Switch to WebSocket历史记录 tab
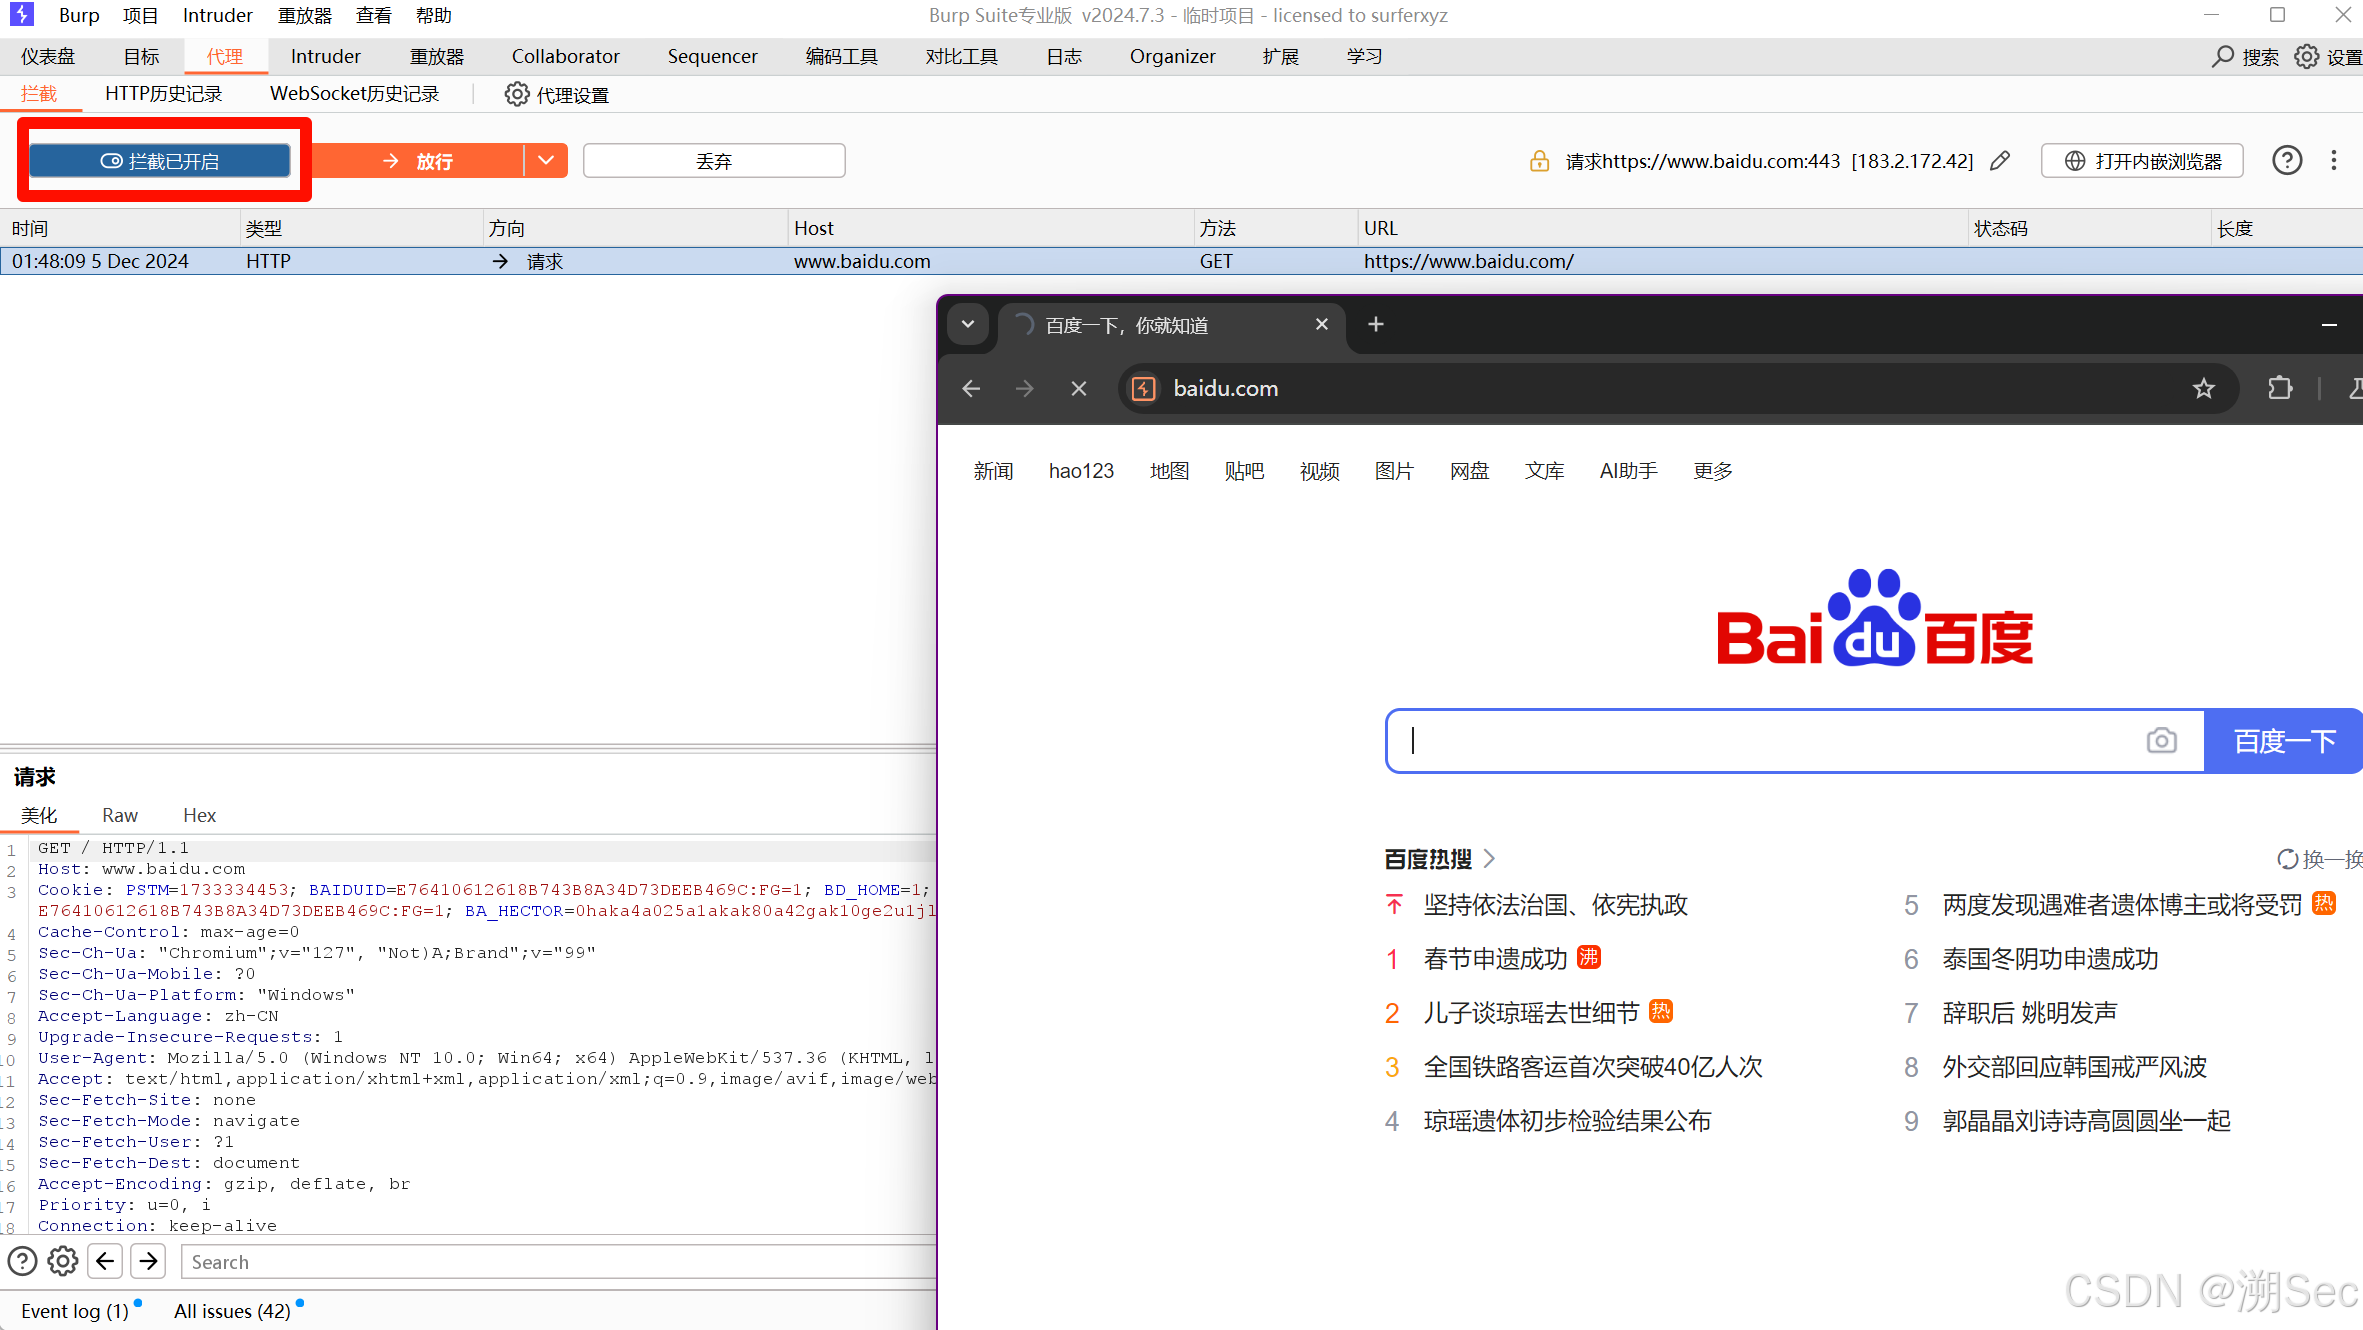Viewport: 2363px width, 1330px height. coord(355,94)
